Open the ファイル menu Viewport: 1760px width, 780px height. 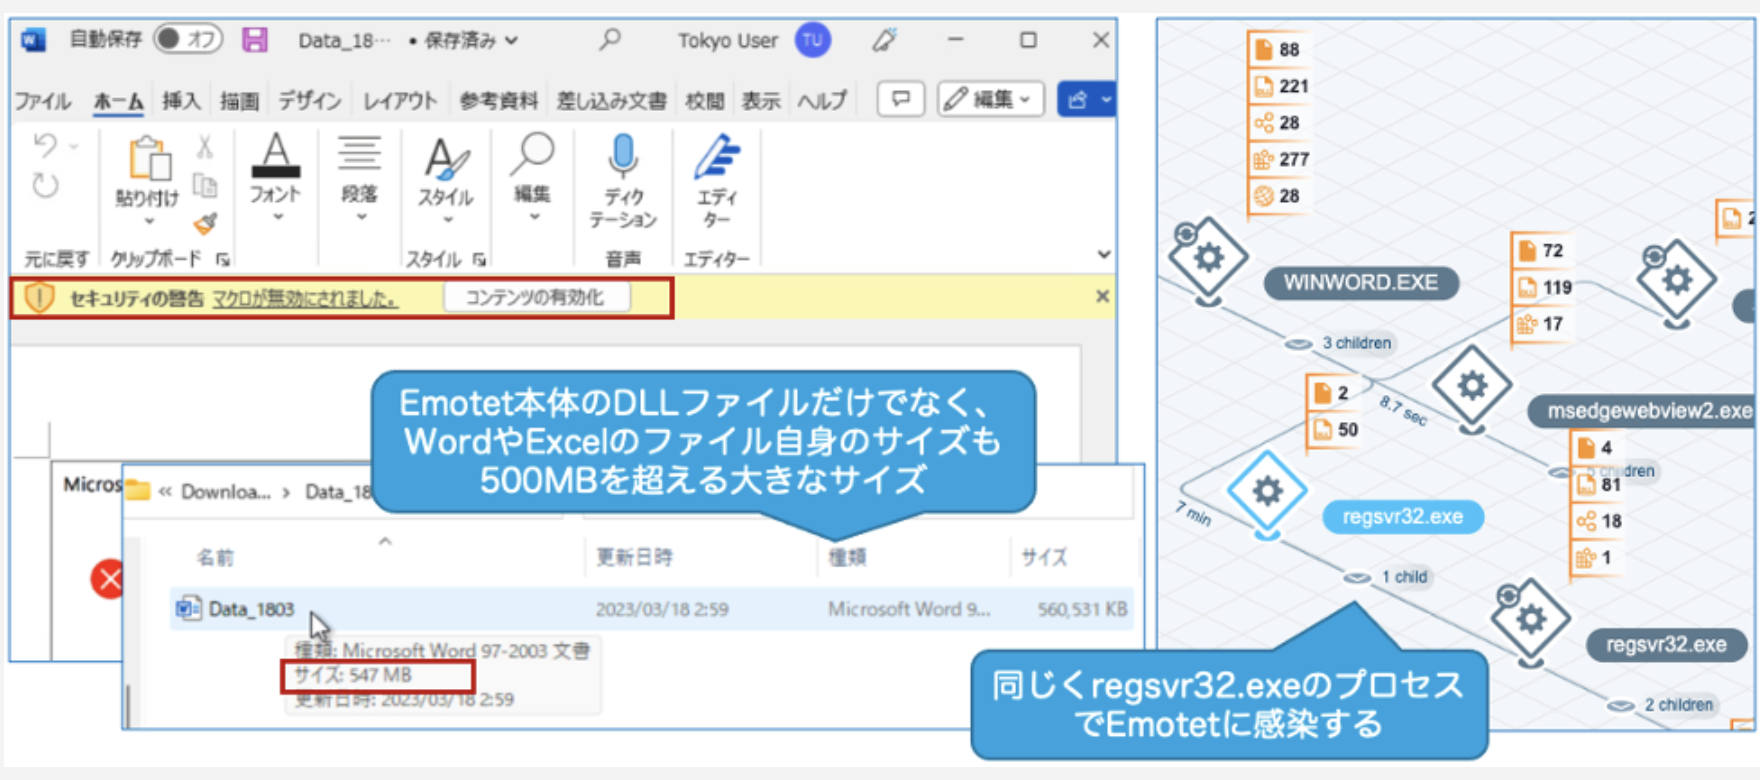click(43, 100)
